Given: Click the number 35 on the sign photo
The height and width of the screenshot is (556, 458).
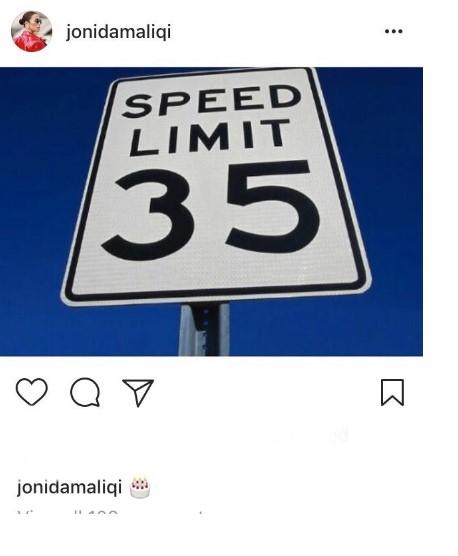Looking at the screenshot, I should [212, 209].
